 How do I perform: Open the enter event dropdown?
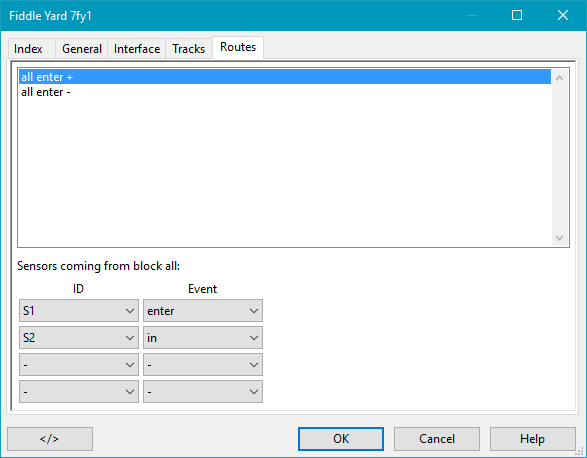[x=203, y=310]
